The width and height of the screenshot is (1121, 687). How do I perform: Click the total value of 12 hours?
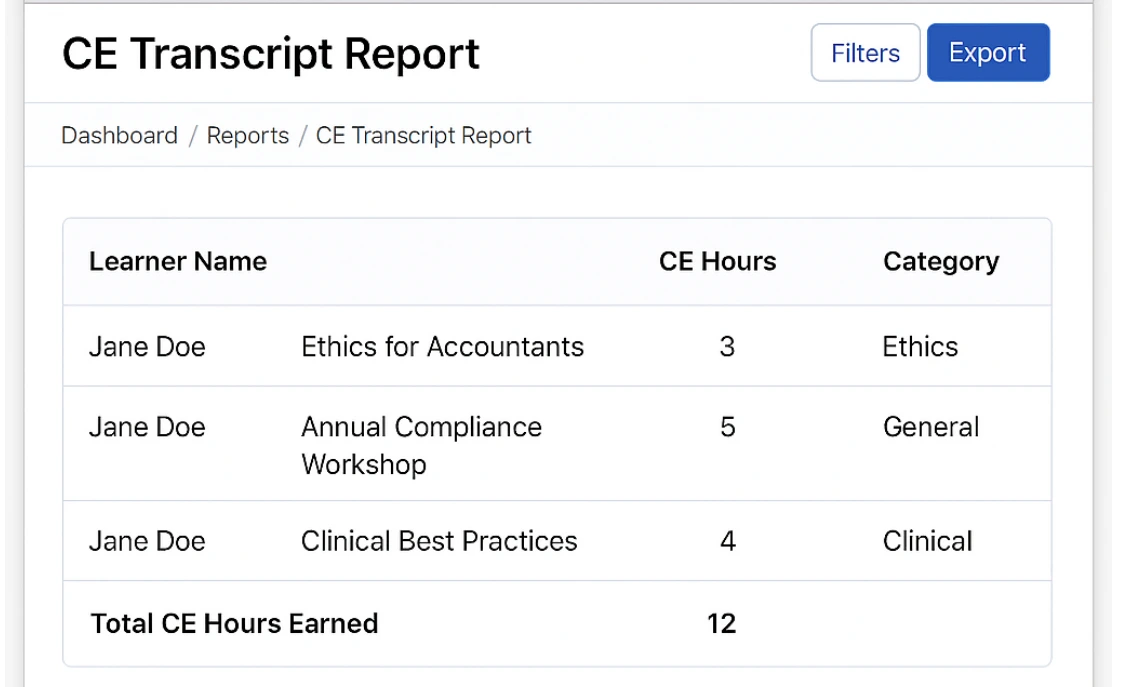pyautogui.click(x=723, y=623)
